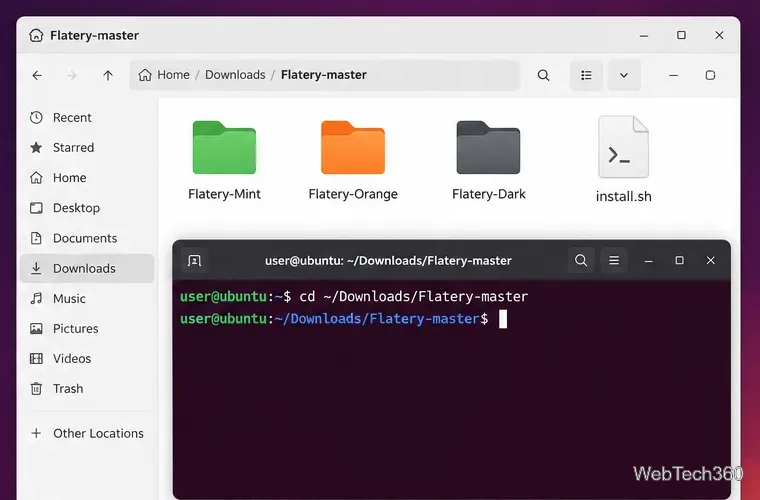Navigate up to parent folder
This screenshot has width=760, height=500.
(108, 75)
